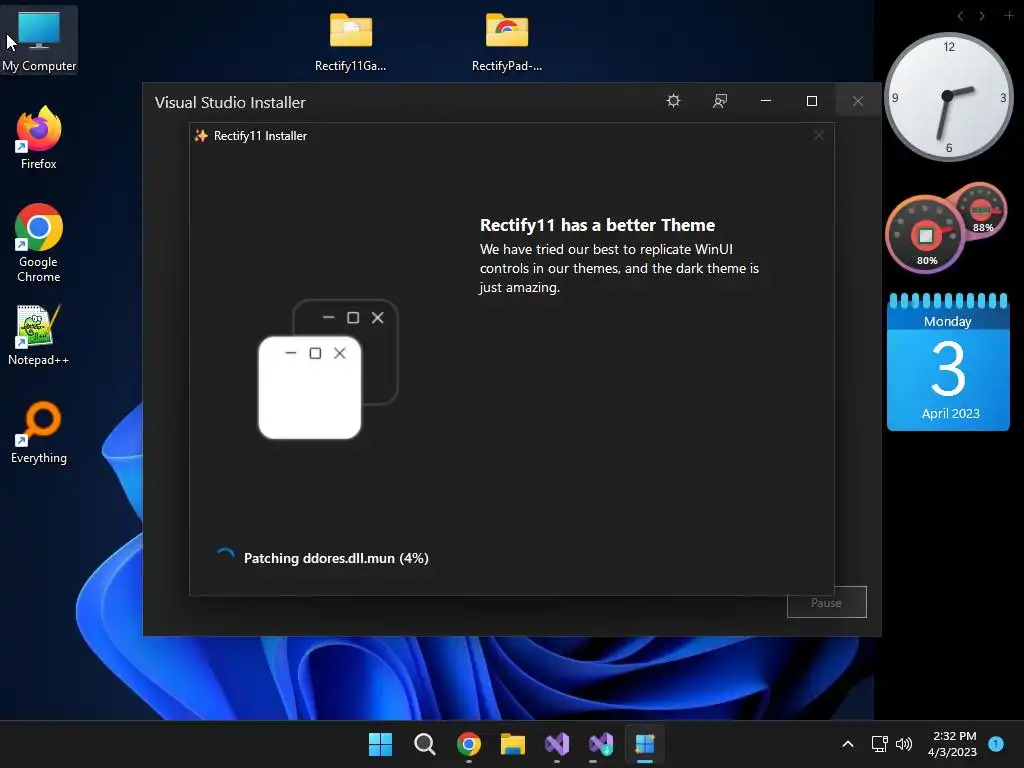The image size is (1024, 768).
Task: Open the RectifyPad-... folder on the desktop
Action: pos(507,40)
